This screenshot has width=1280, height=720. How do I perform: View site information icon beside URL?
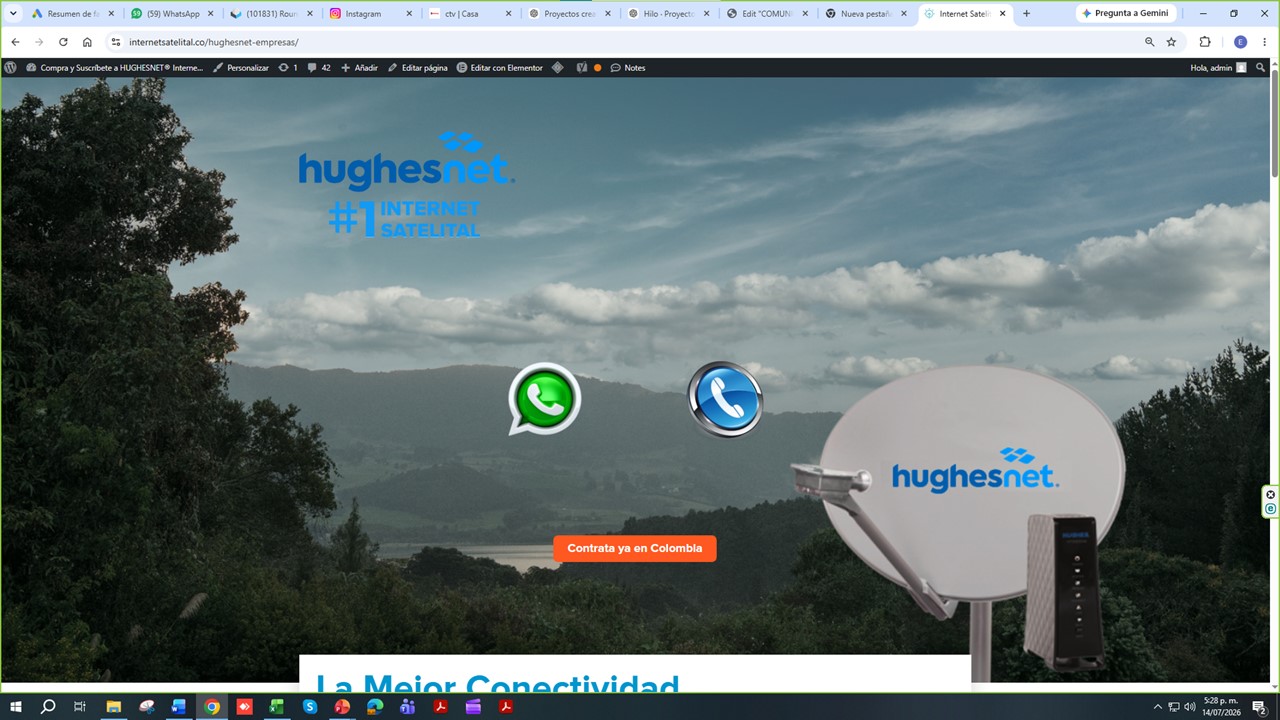[116, 42]
